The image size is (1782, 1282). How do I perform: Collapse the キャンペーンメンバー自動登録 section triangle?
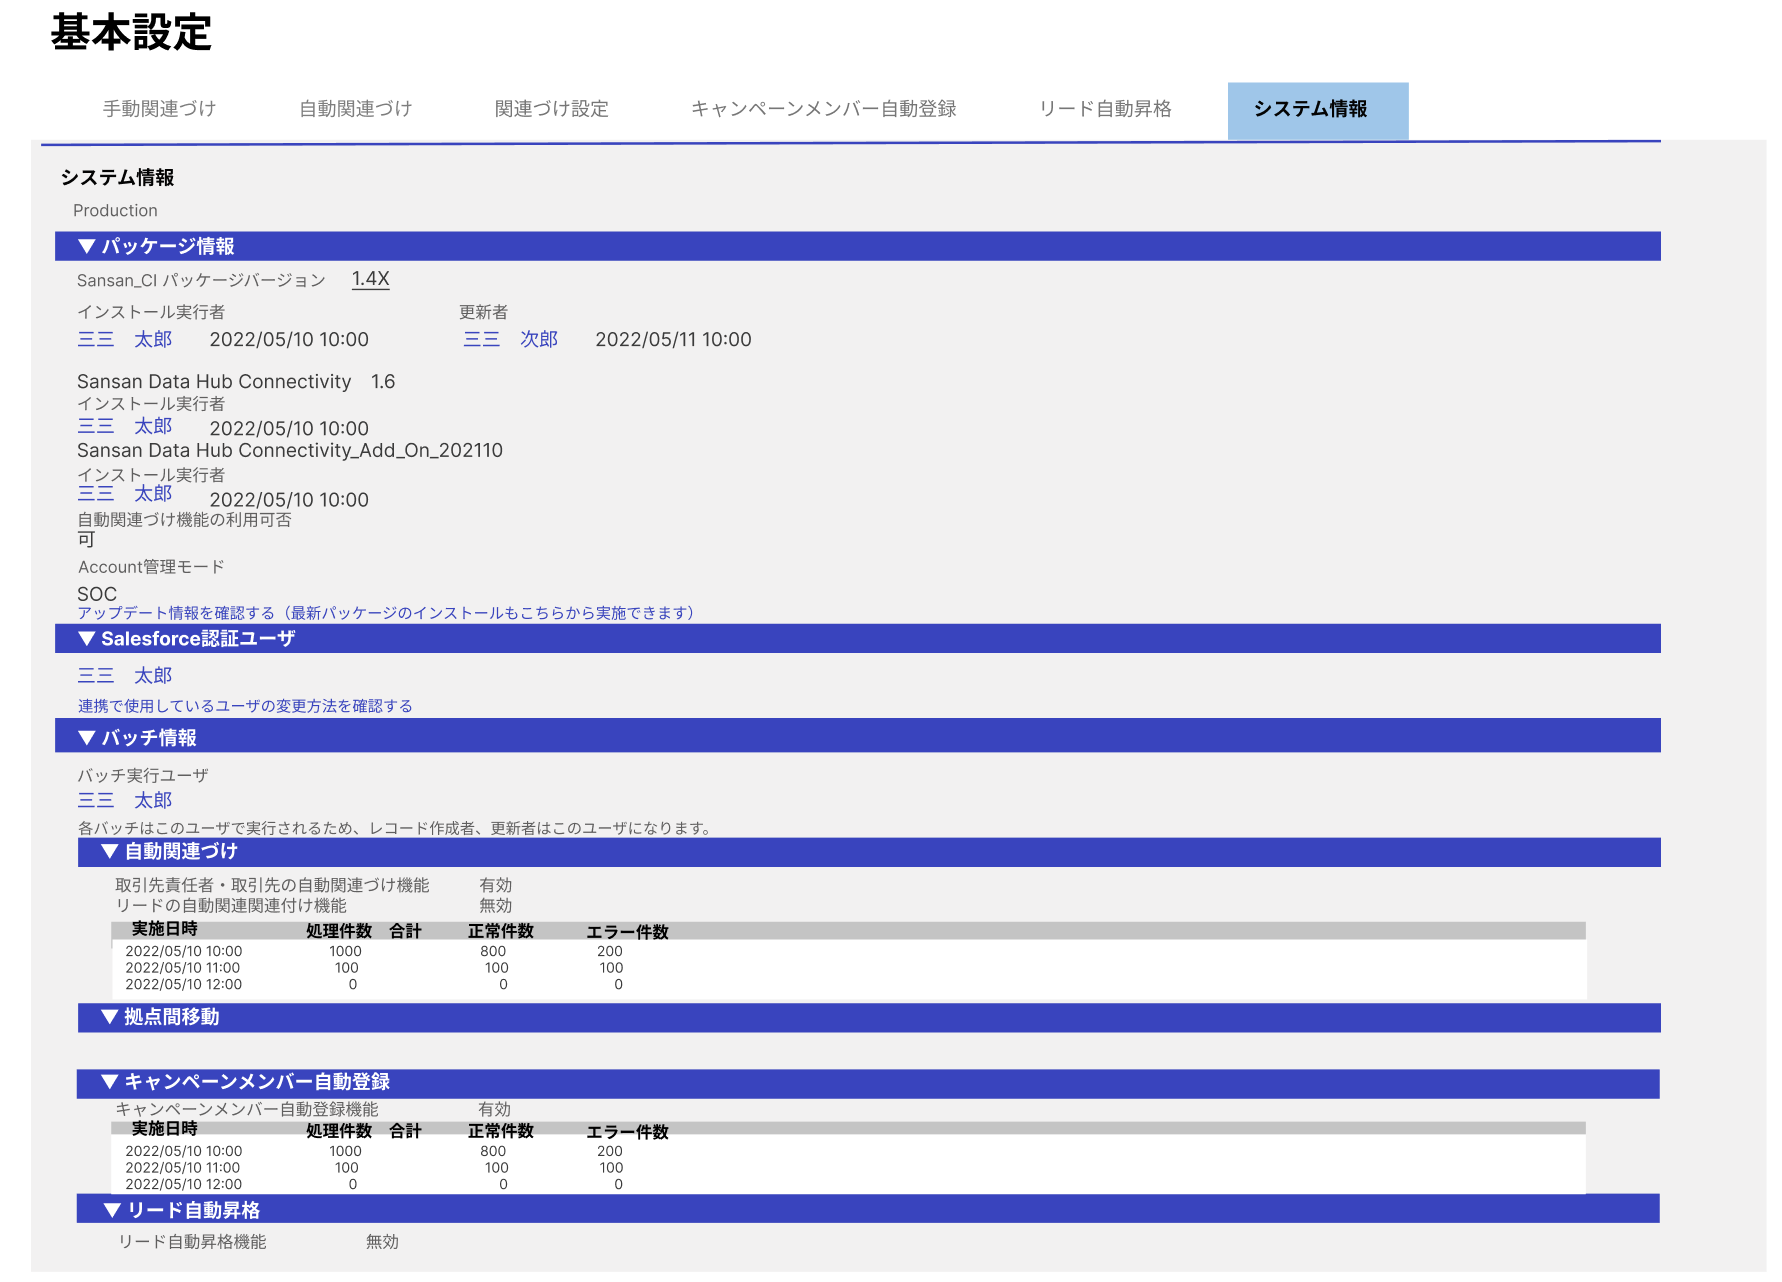tap(110, 1082)
